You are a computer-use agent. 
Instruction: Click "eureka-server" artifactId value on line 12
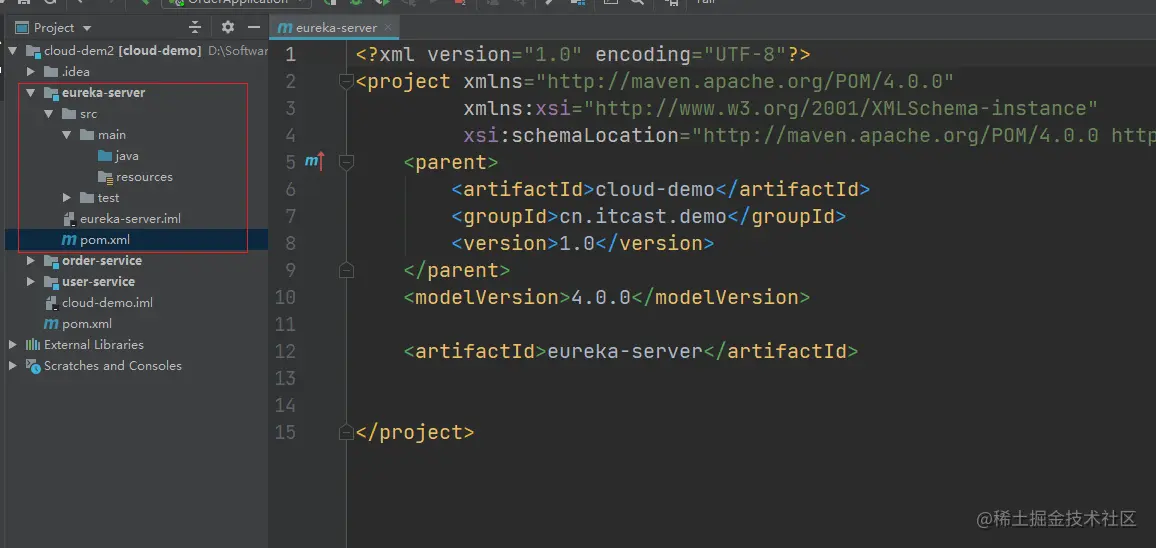click(625, 351)
